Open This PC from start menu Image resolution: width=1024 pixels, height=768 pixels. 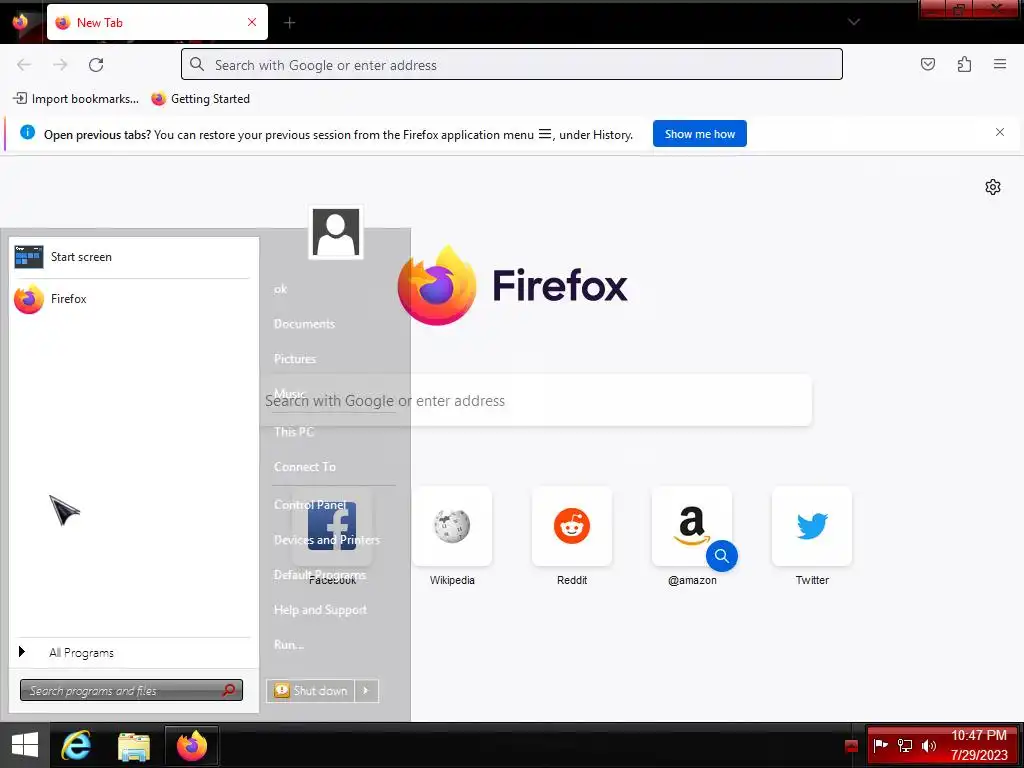(294, 432)
